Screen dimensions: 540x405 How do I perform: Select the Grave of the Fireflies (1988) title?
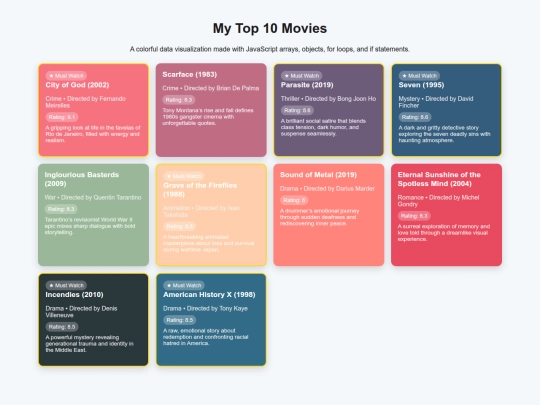click(x=200, y=190)
